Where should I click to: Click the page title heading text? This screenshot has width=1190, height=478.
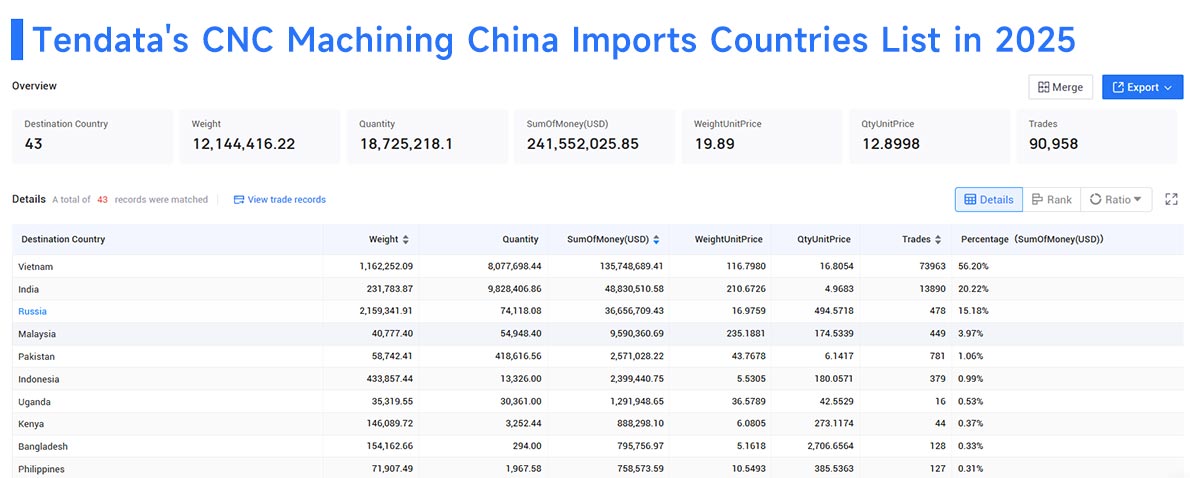tap(553, 39)
